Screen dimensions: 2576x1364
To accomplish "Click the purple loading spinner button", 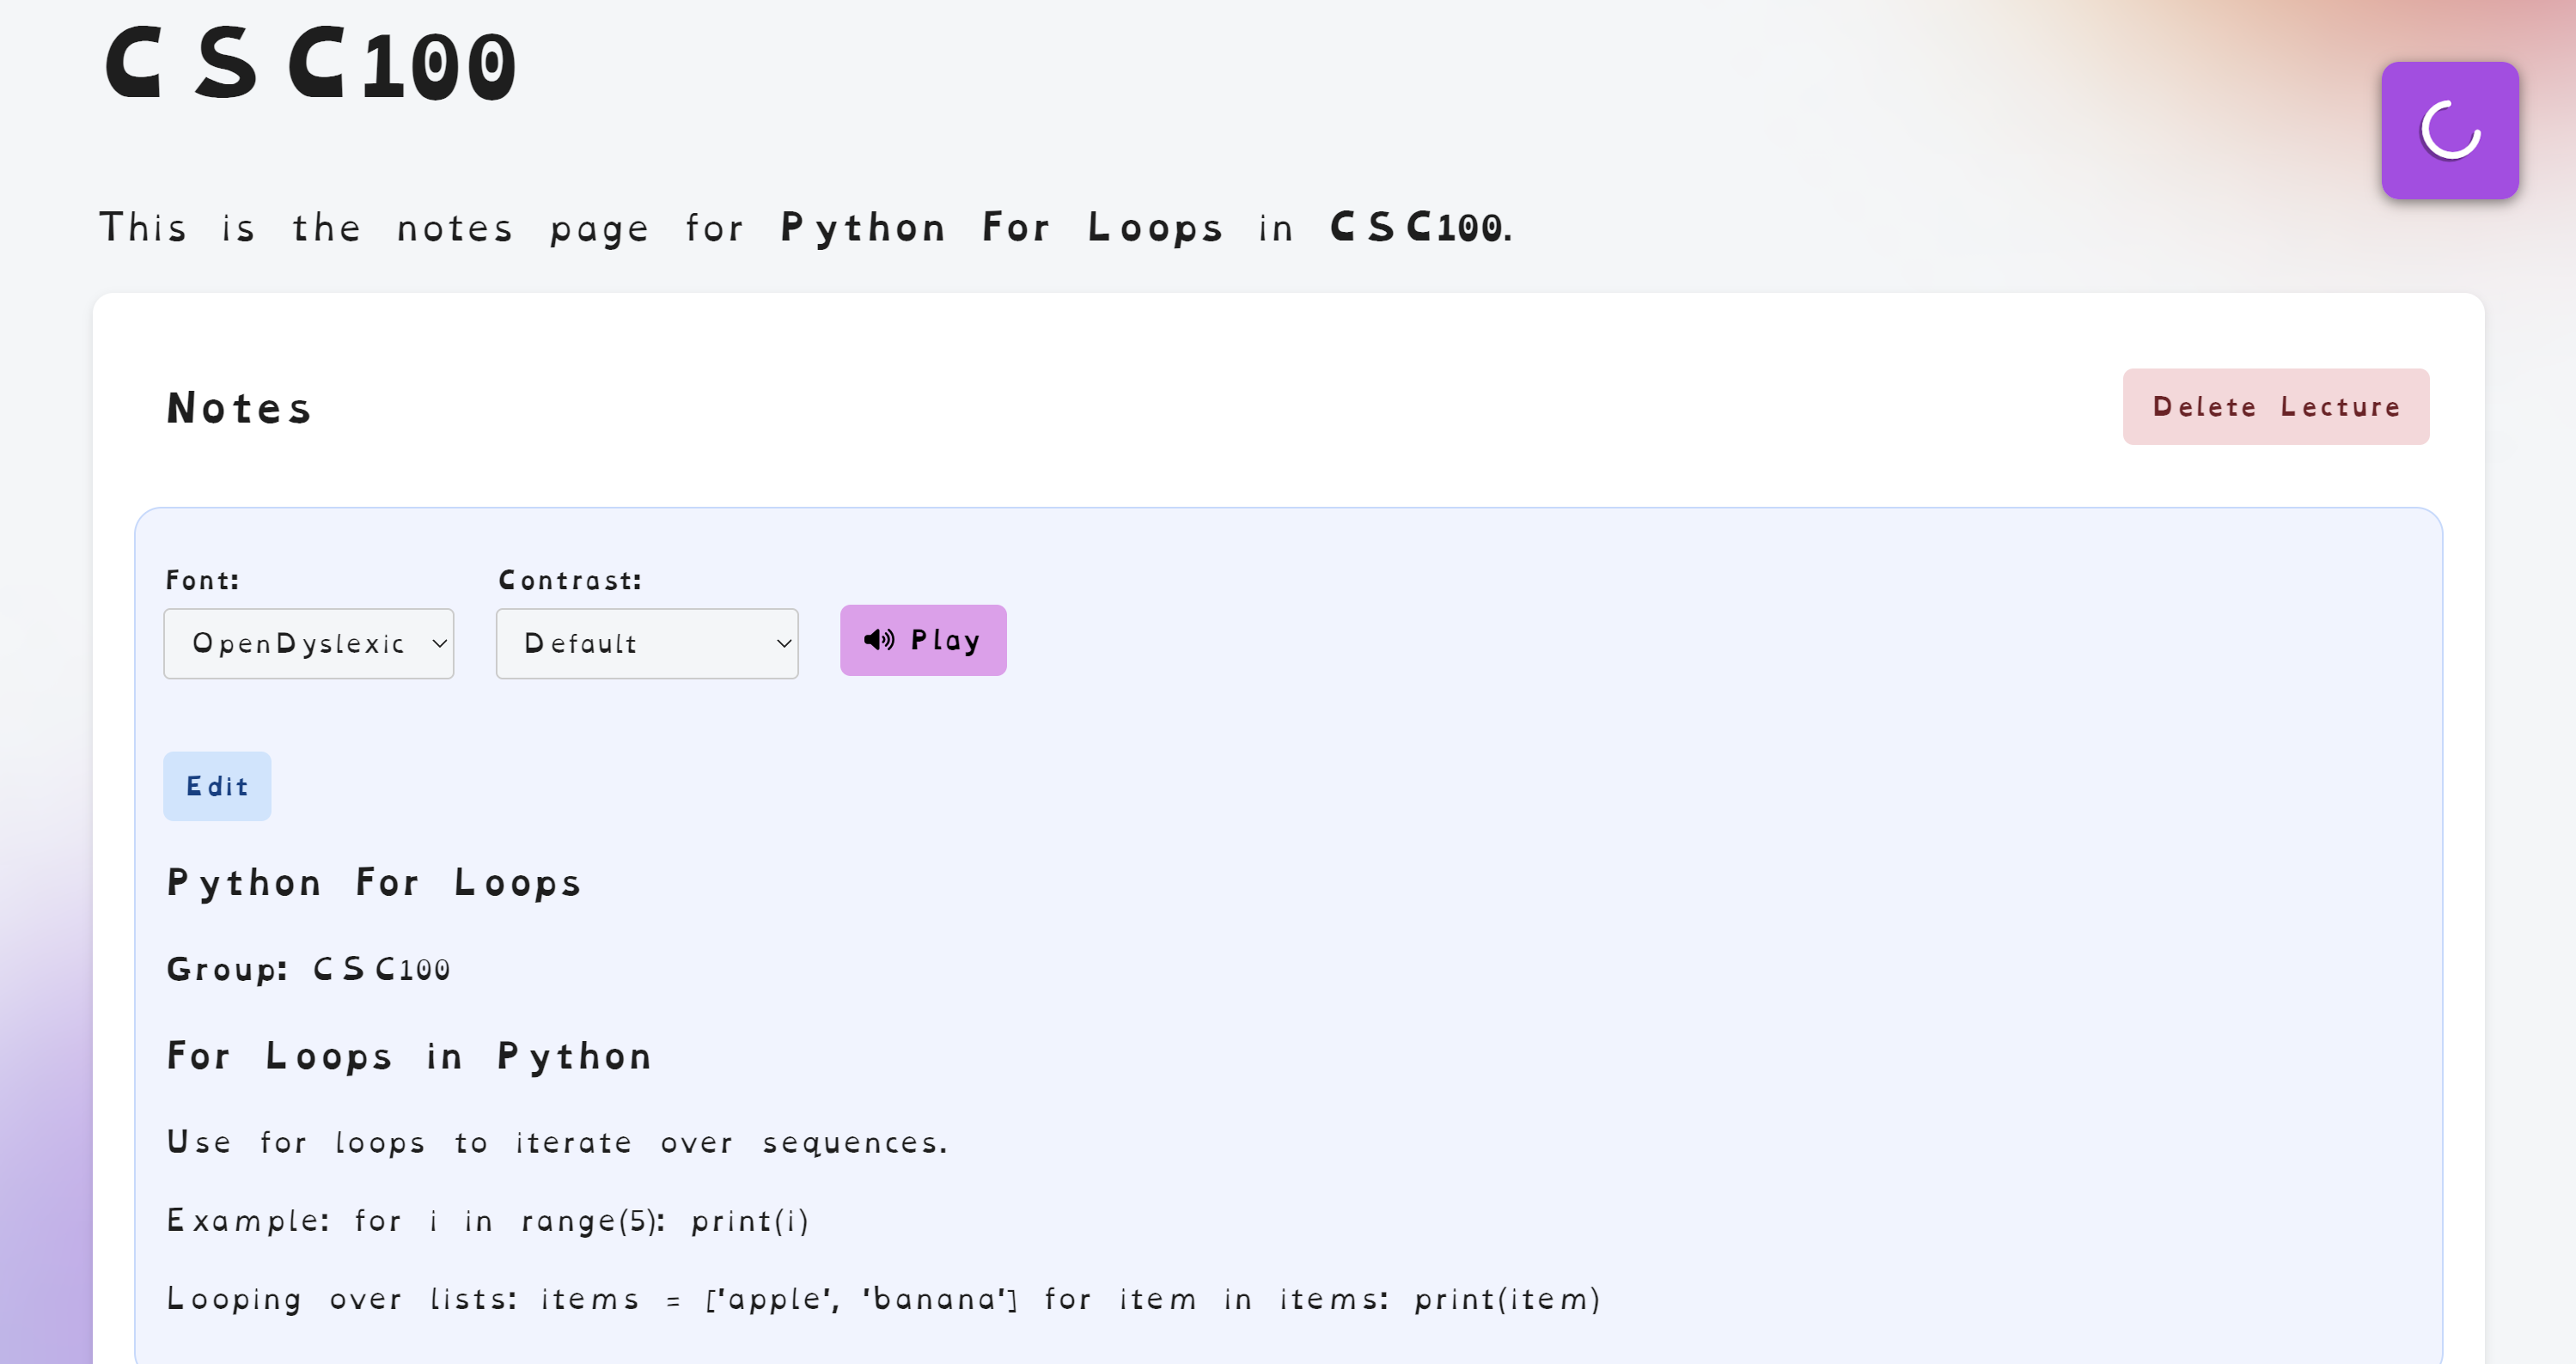I will point(2449,131).
